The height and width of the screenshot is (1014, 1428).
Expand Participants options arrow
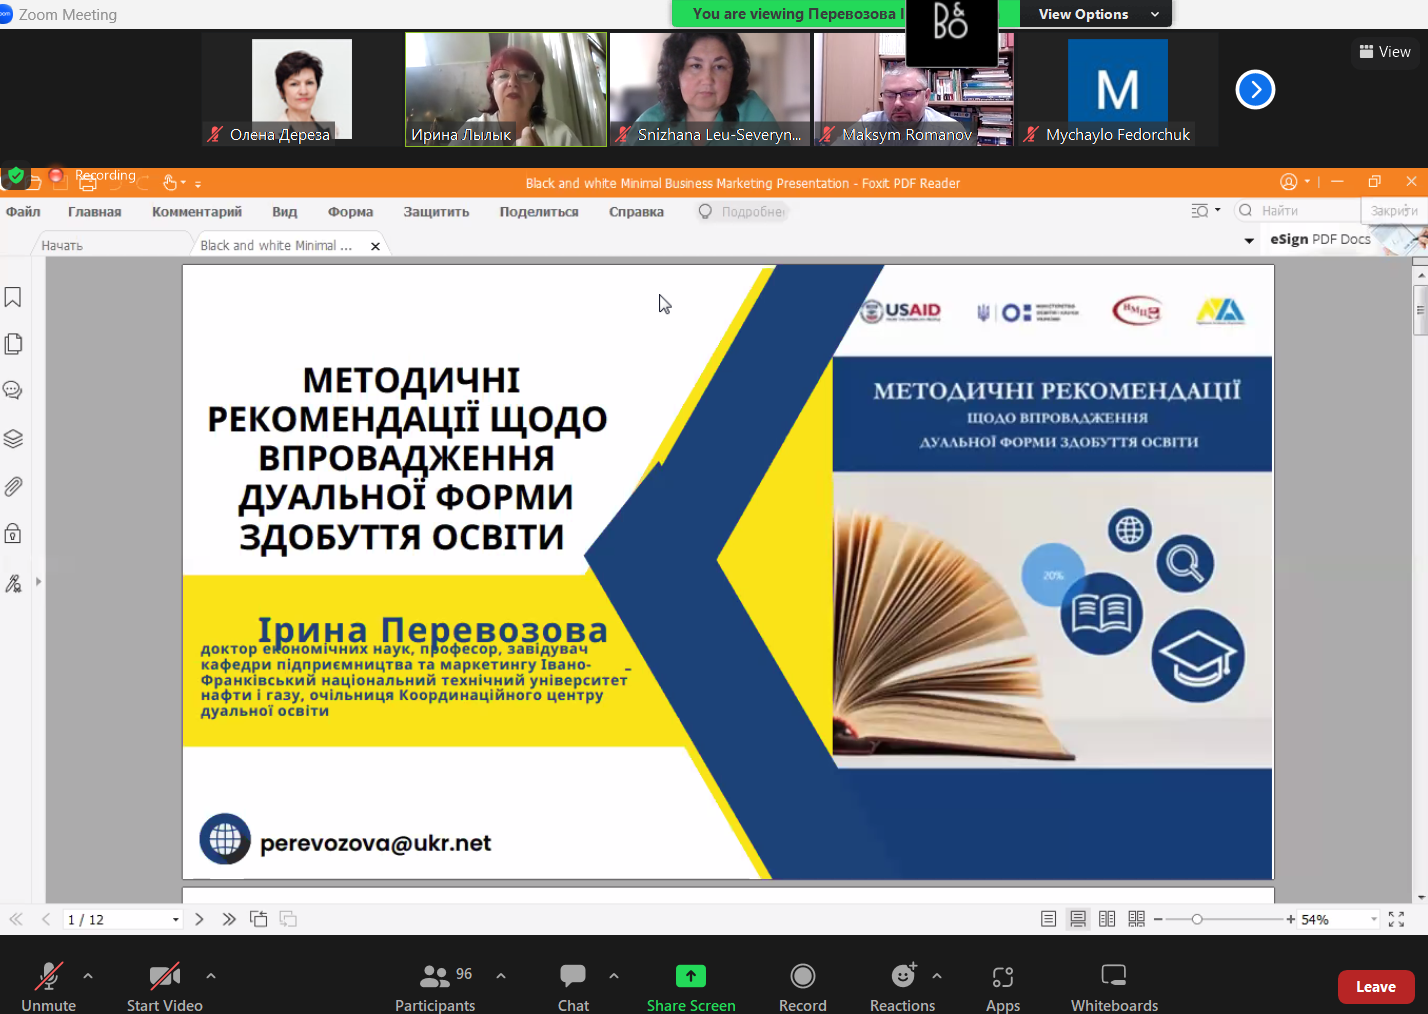501,976
